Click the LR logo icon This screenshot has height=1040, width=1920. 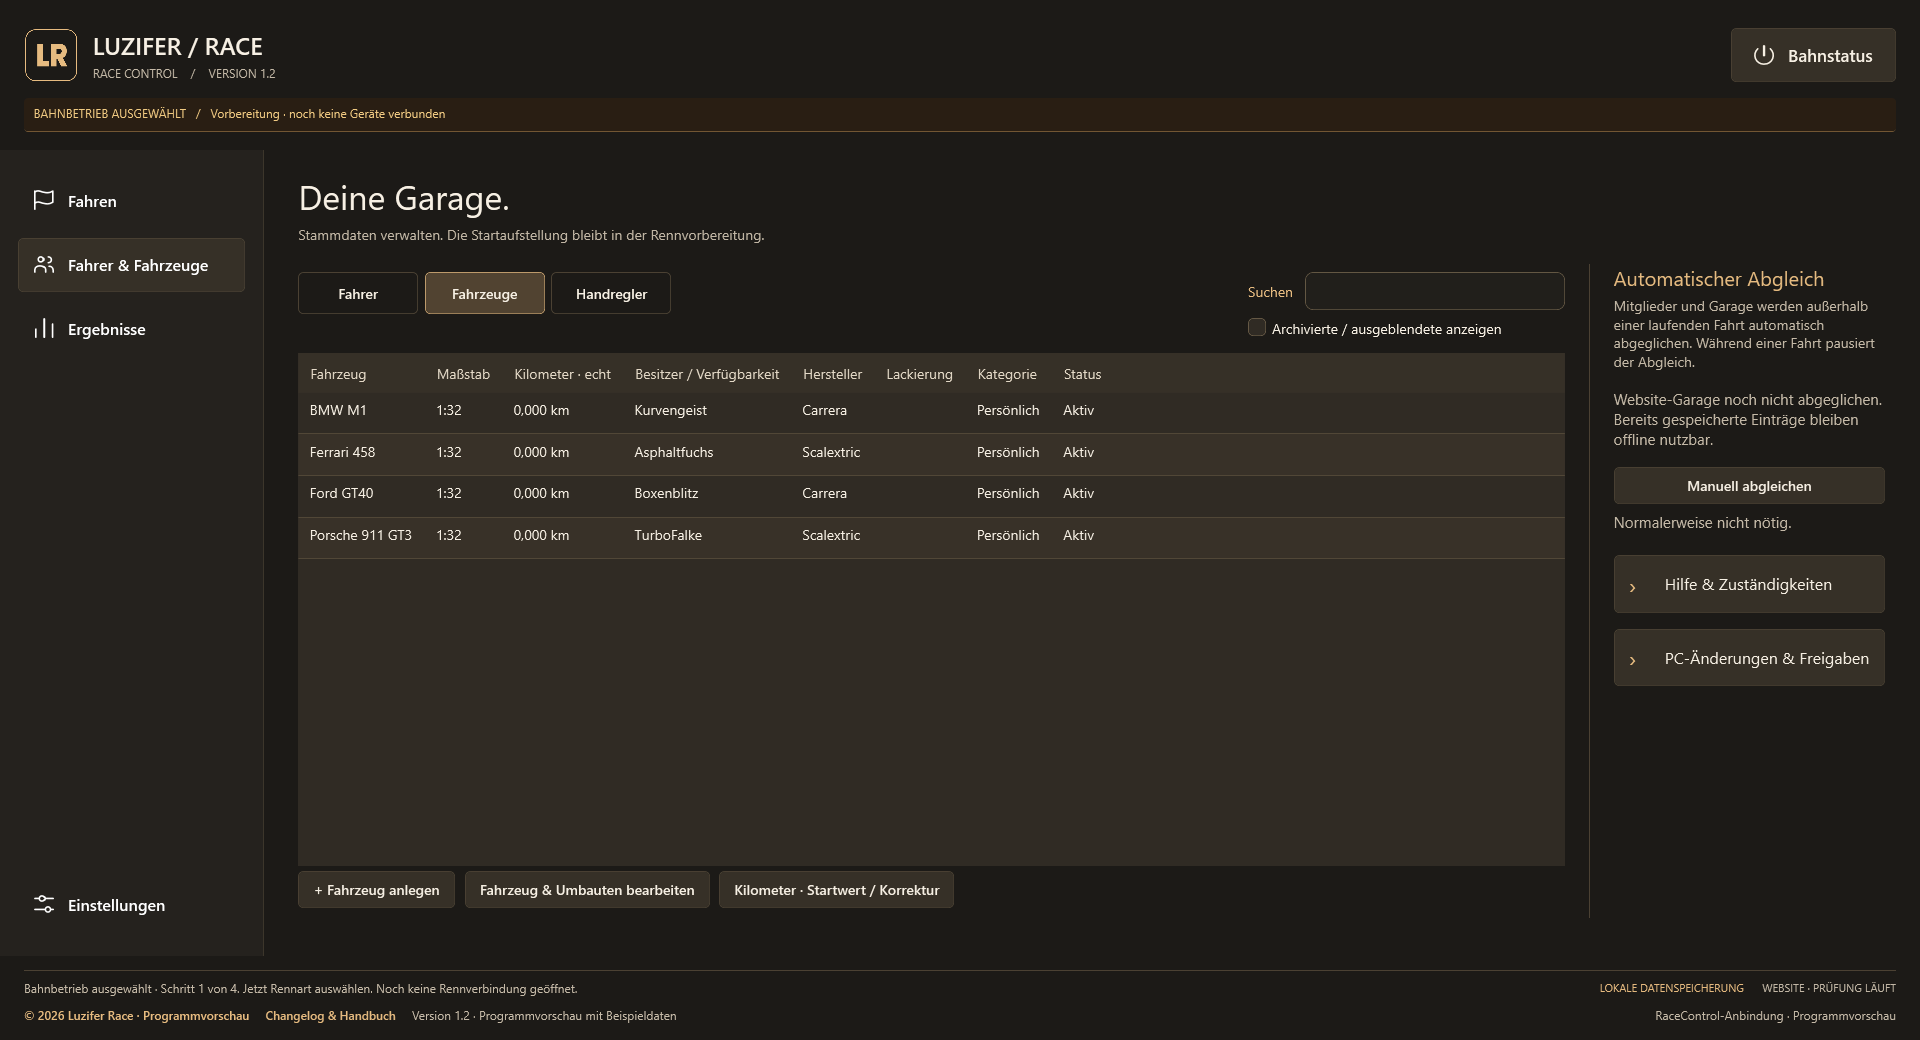[x=51, y=55]
